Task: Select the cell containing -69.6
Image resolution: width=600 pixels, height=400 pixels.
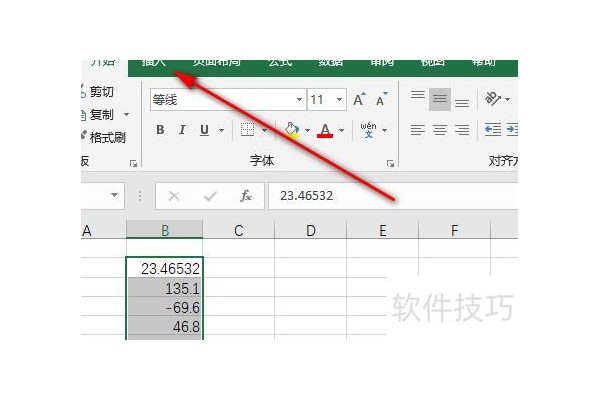Action: [165, 307]
